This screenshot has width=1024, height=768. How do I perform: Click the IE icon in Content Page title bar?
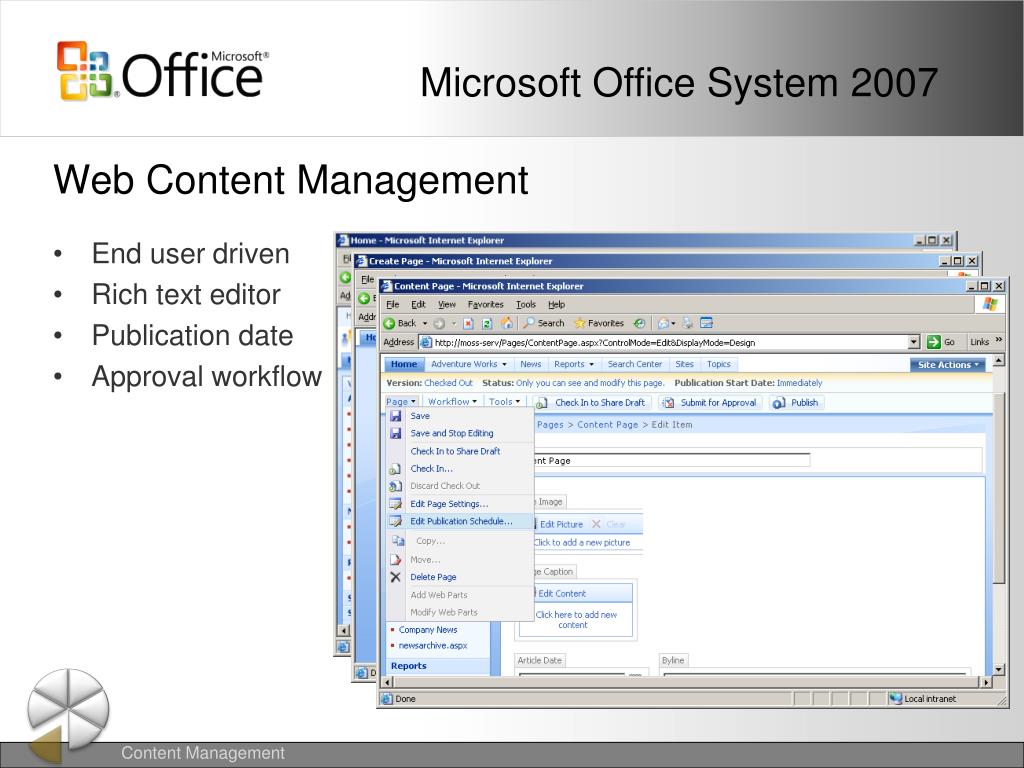[x=387, y=285]
